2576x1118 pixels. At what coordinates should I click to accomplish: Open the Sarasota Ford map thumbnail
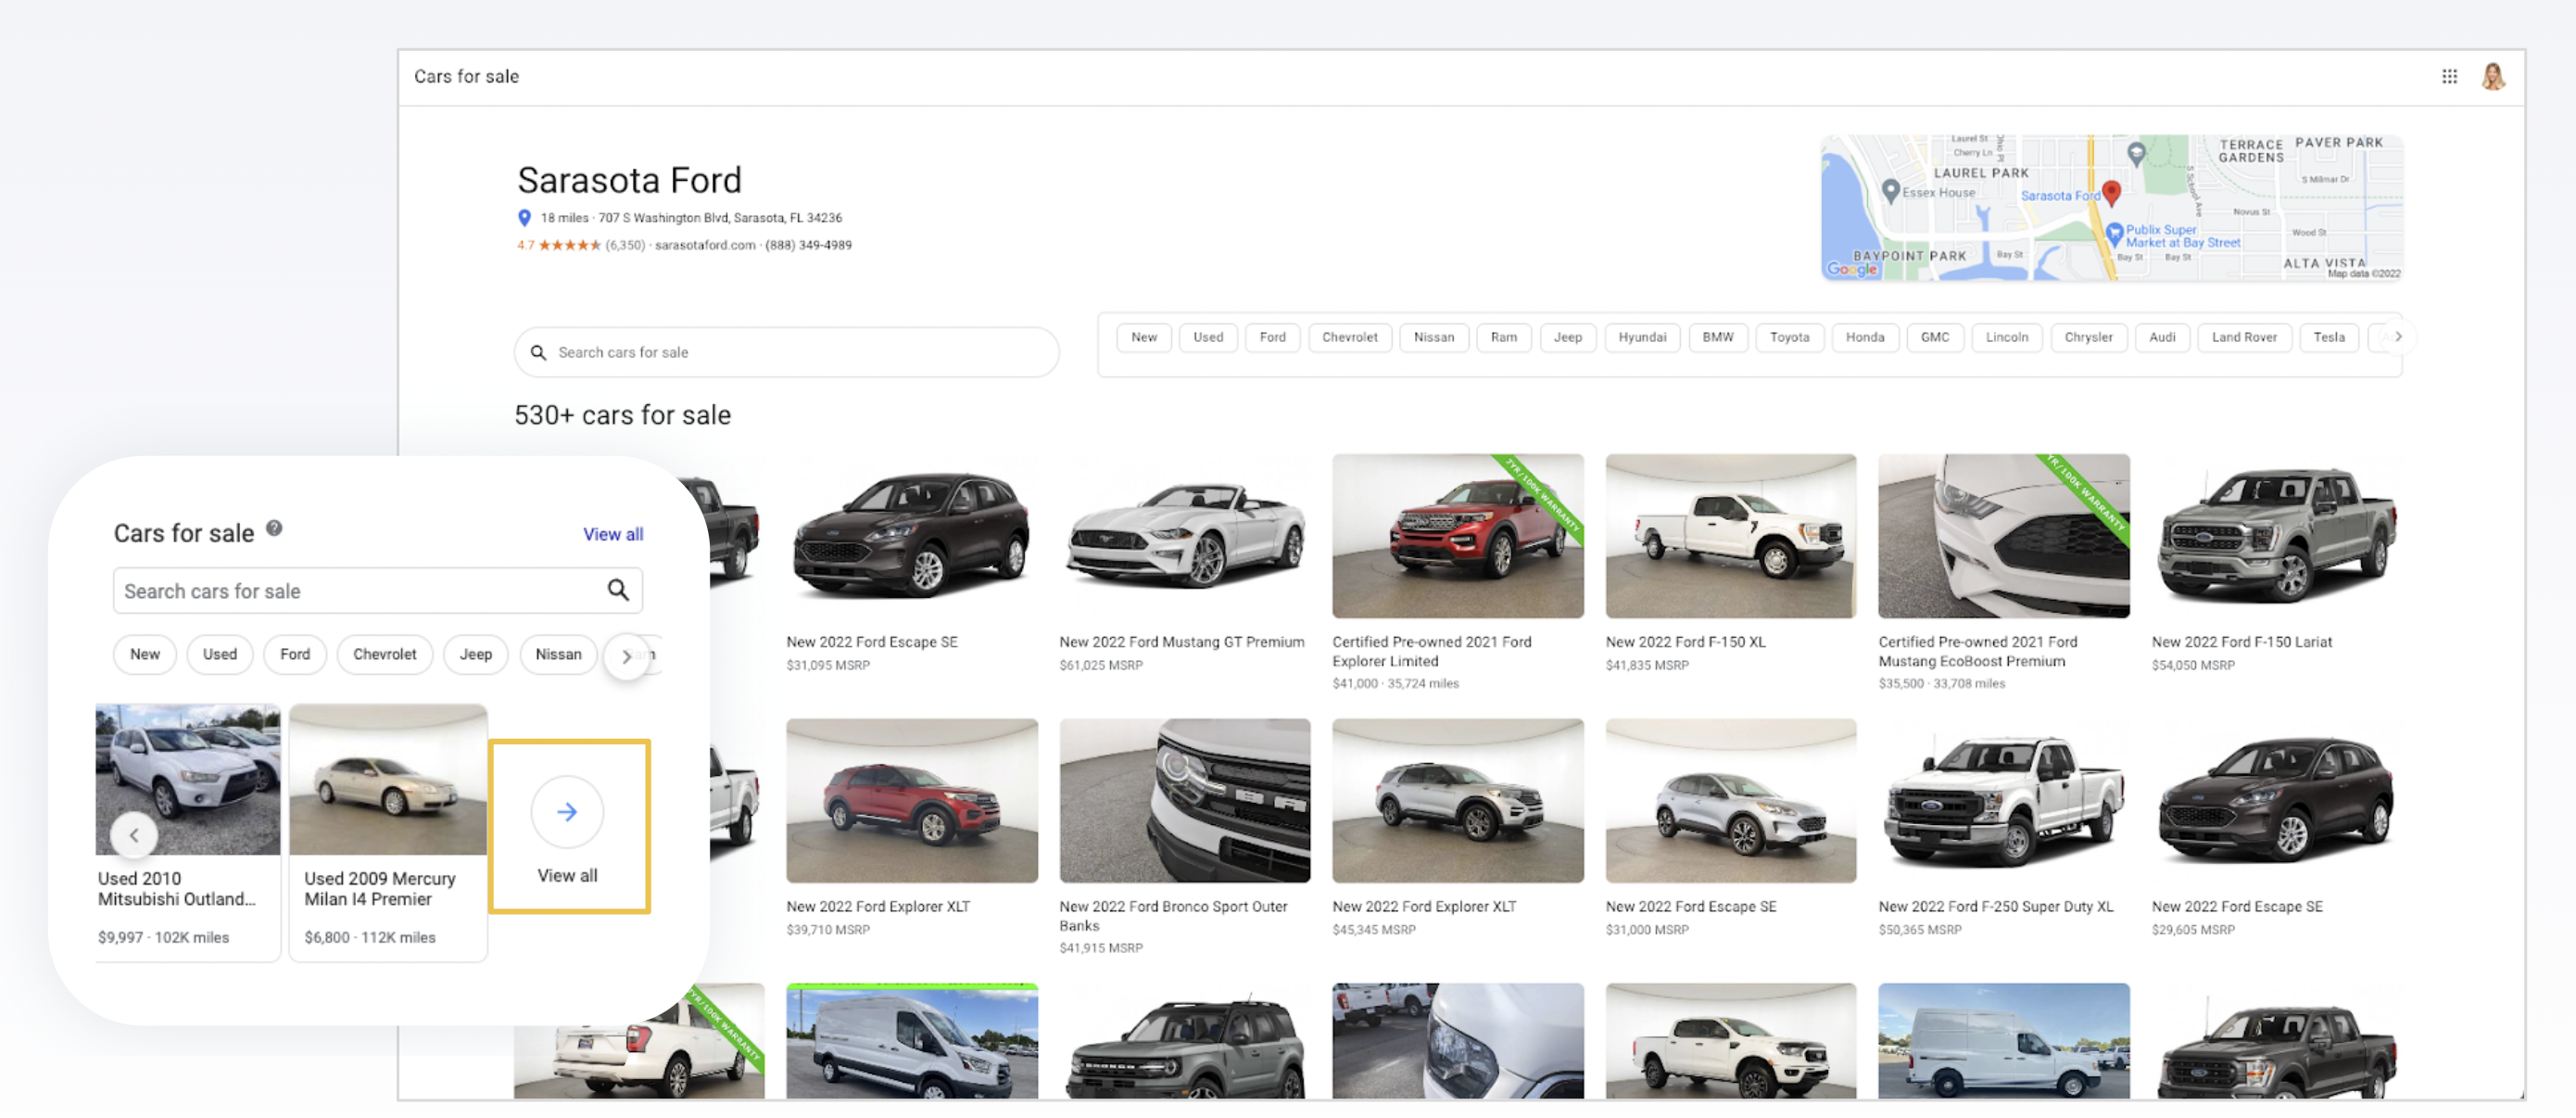click(x=2111, y=207)
